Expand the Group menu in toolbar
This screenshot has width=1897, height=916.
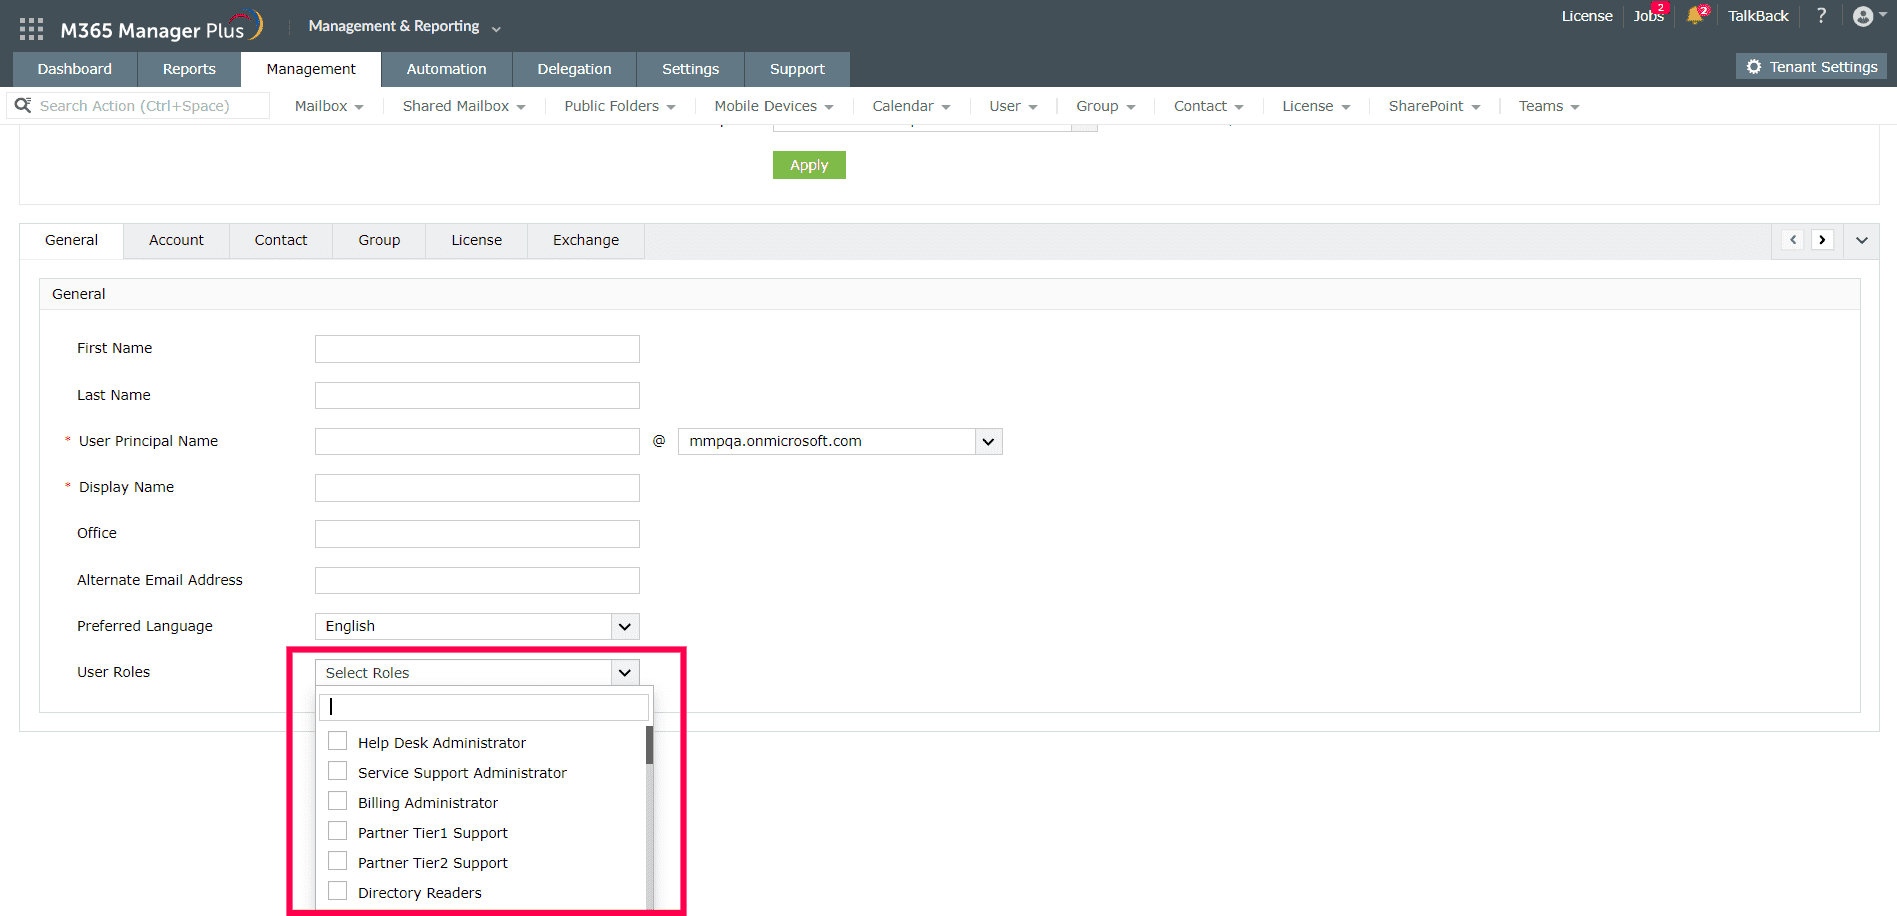[1105, 106]
